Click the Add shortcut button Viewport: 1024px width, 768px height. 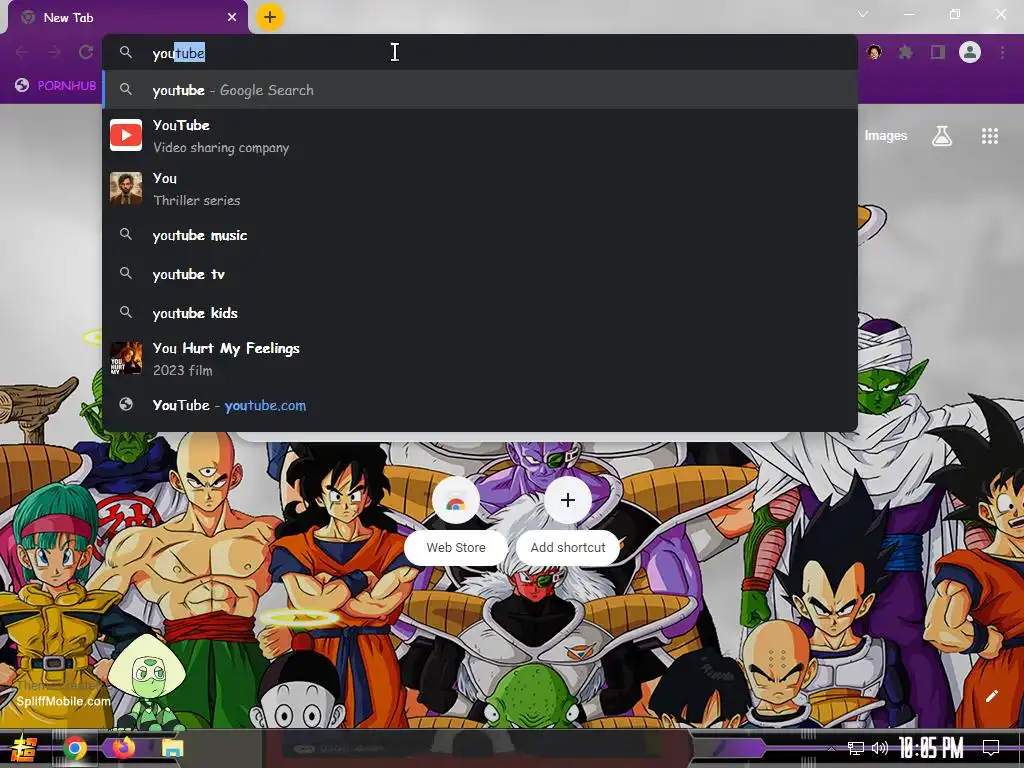click(568, 521)
